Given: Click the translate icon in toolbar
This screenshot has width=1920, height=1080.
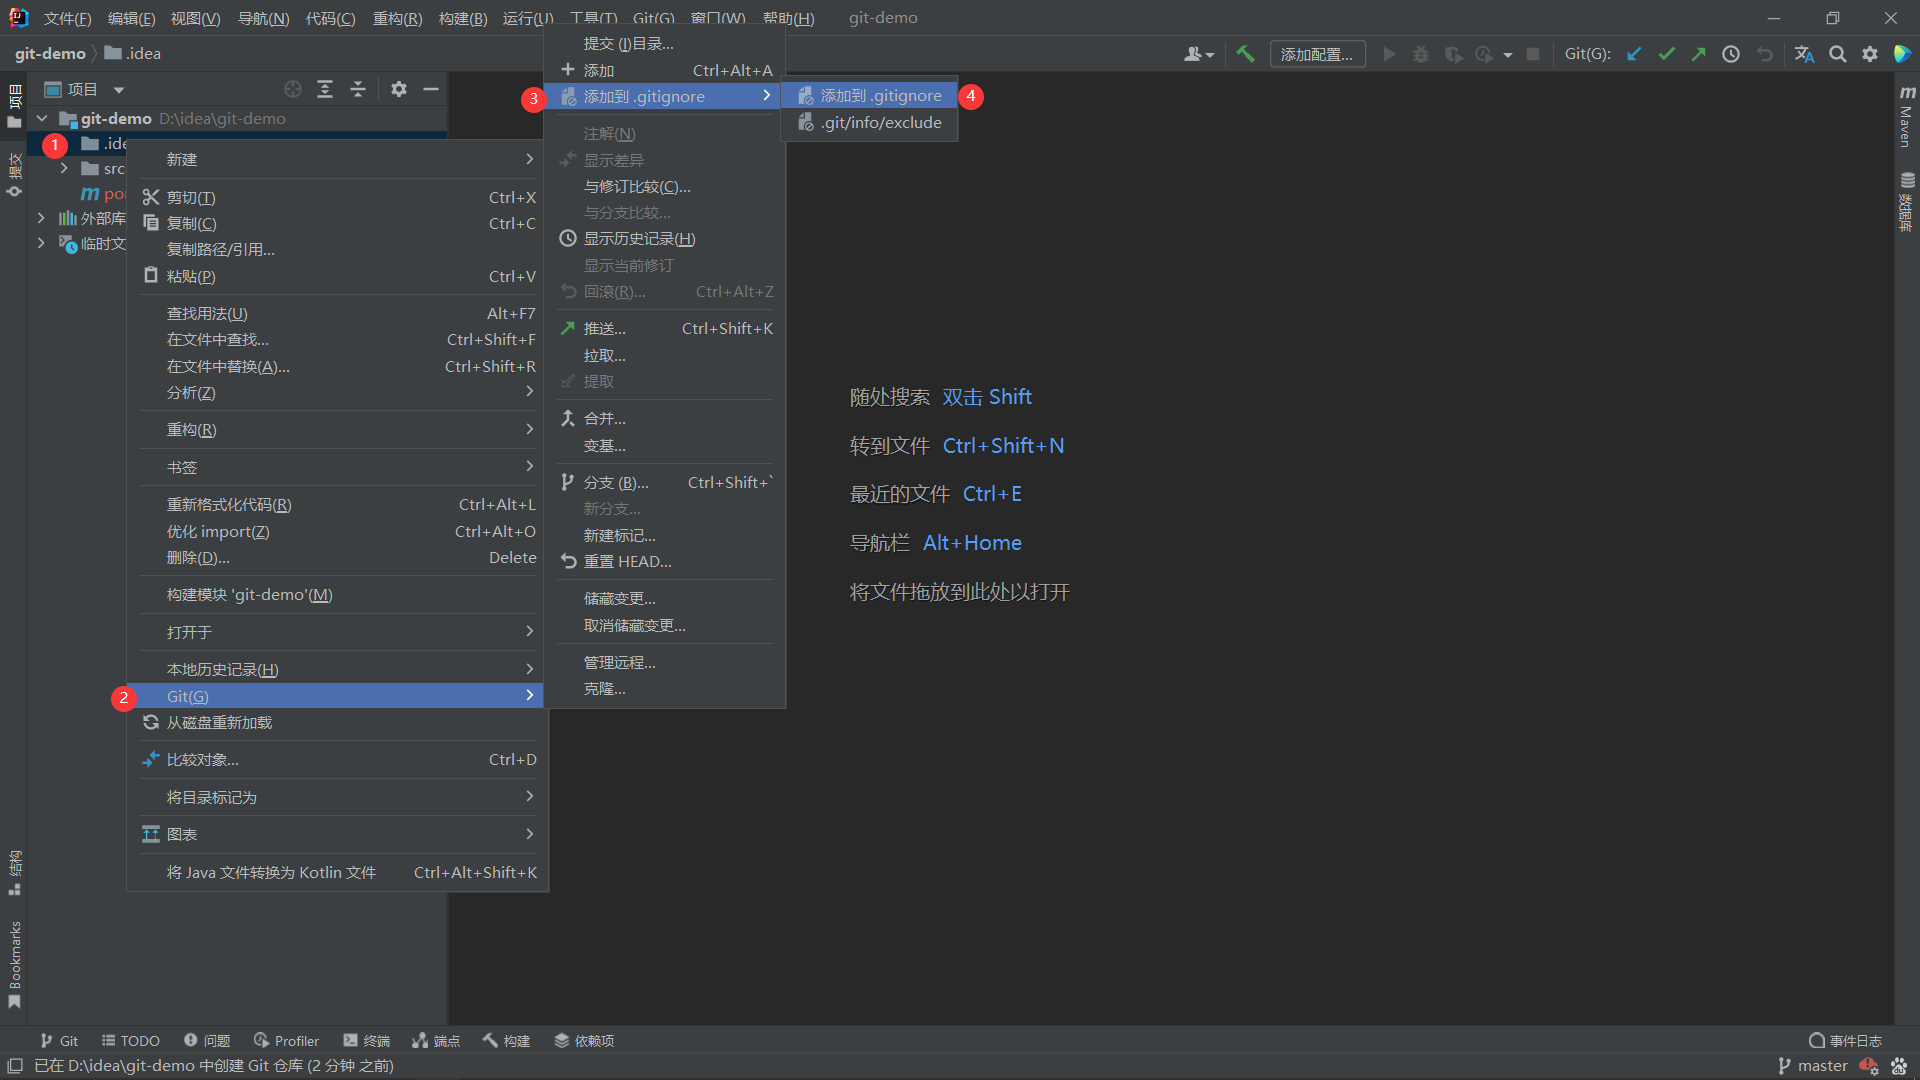Looking at the screenshot, I should tap(1804, 54).
